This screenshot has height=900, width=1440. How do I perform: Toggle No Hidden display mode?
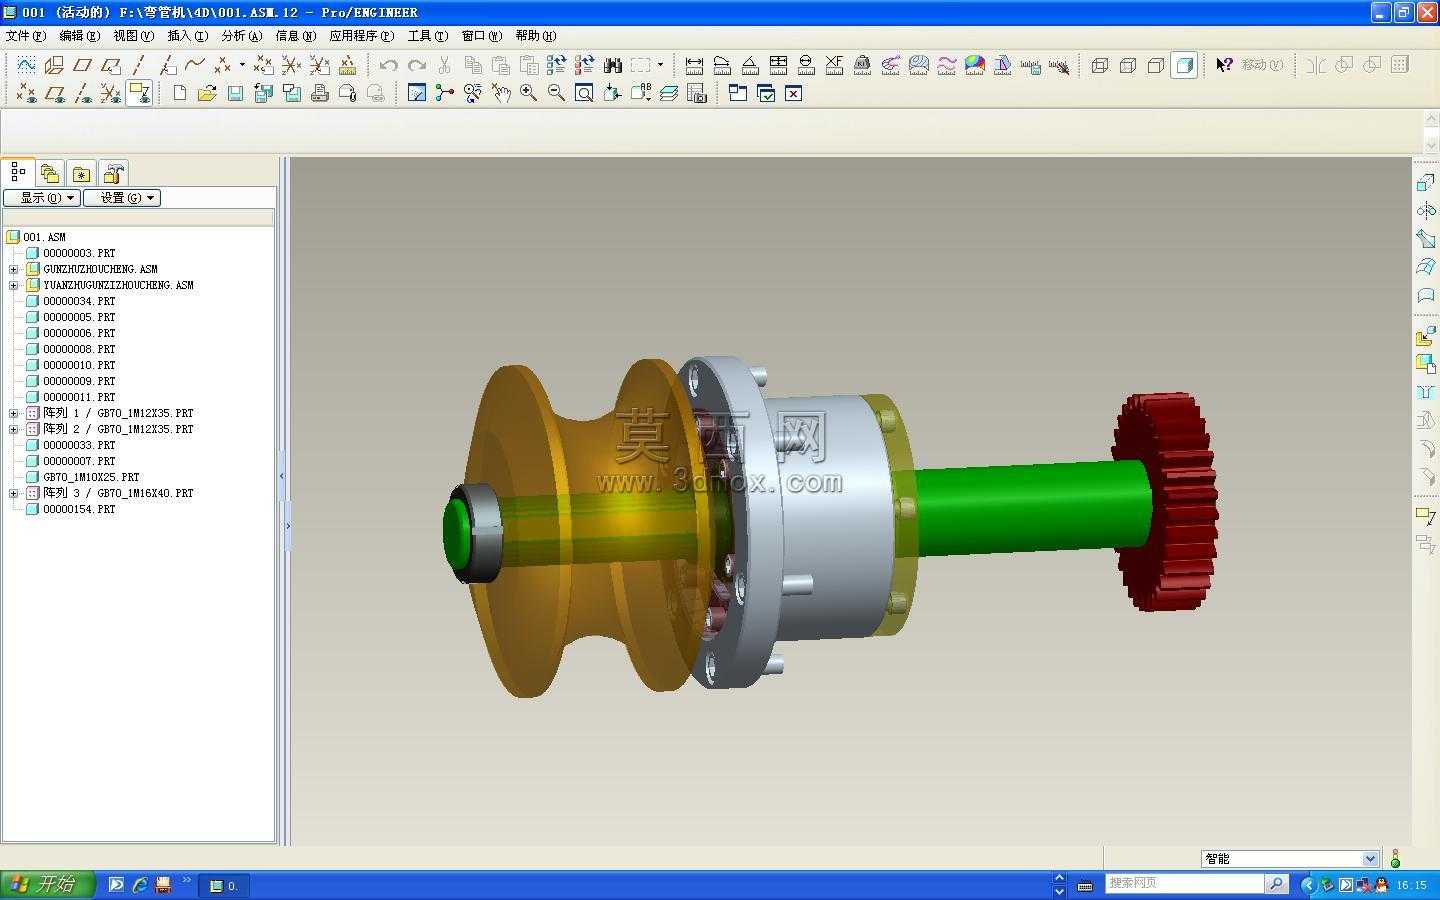click(x=1156, y=65)
